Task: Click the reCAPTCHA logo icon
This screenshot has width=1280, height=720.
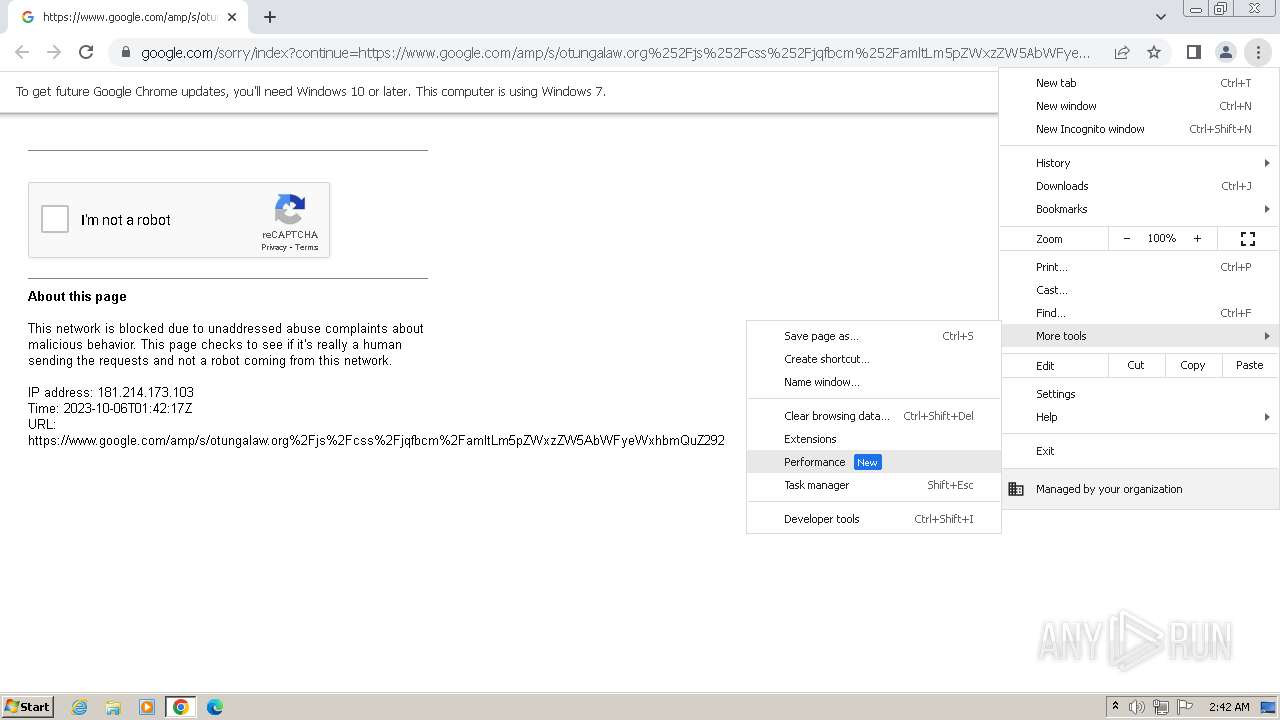Action: (290, 210)
